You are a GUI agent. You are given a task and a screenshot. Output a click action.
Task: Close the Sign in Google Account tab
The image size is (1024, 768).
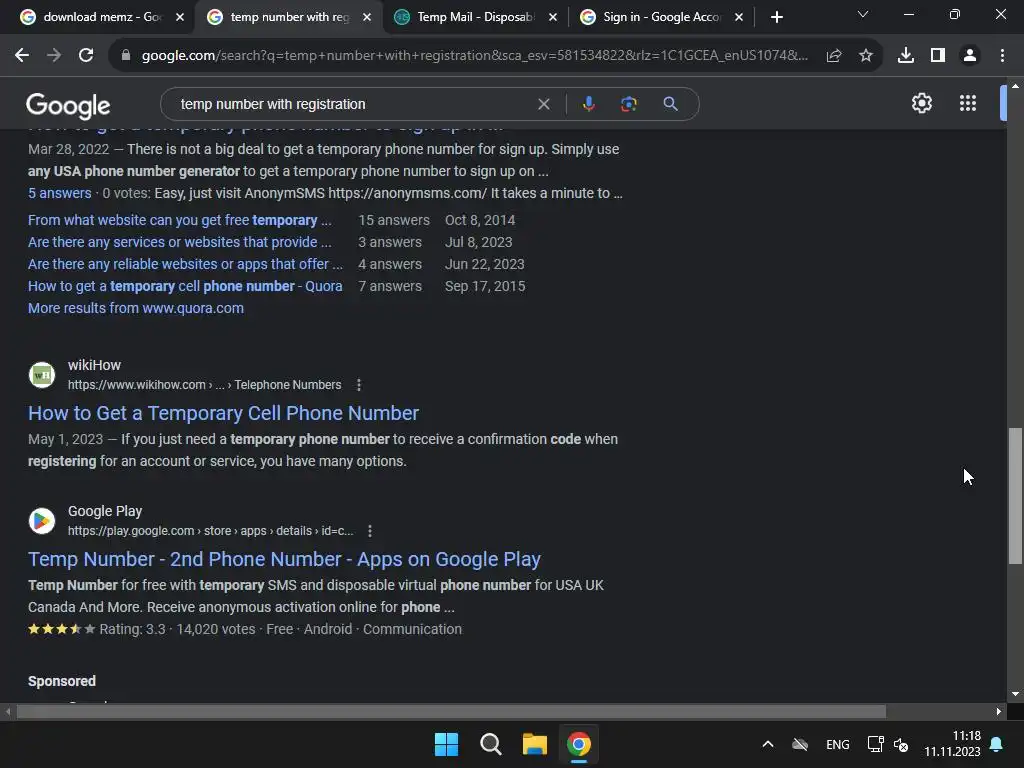pyautogui.click(x=739, y=17)
